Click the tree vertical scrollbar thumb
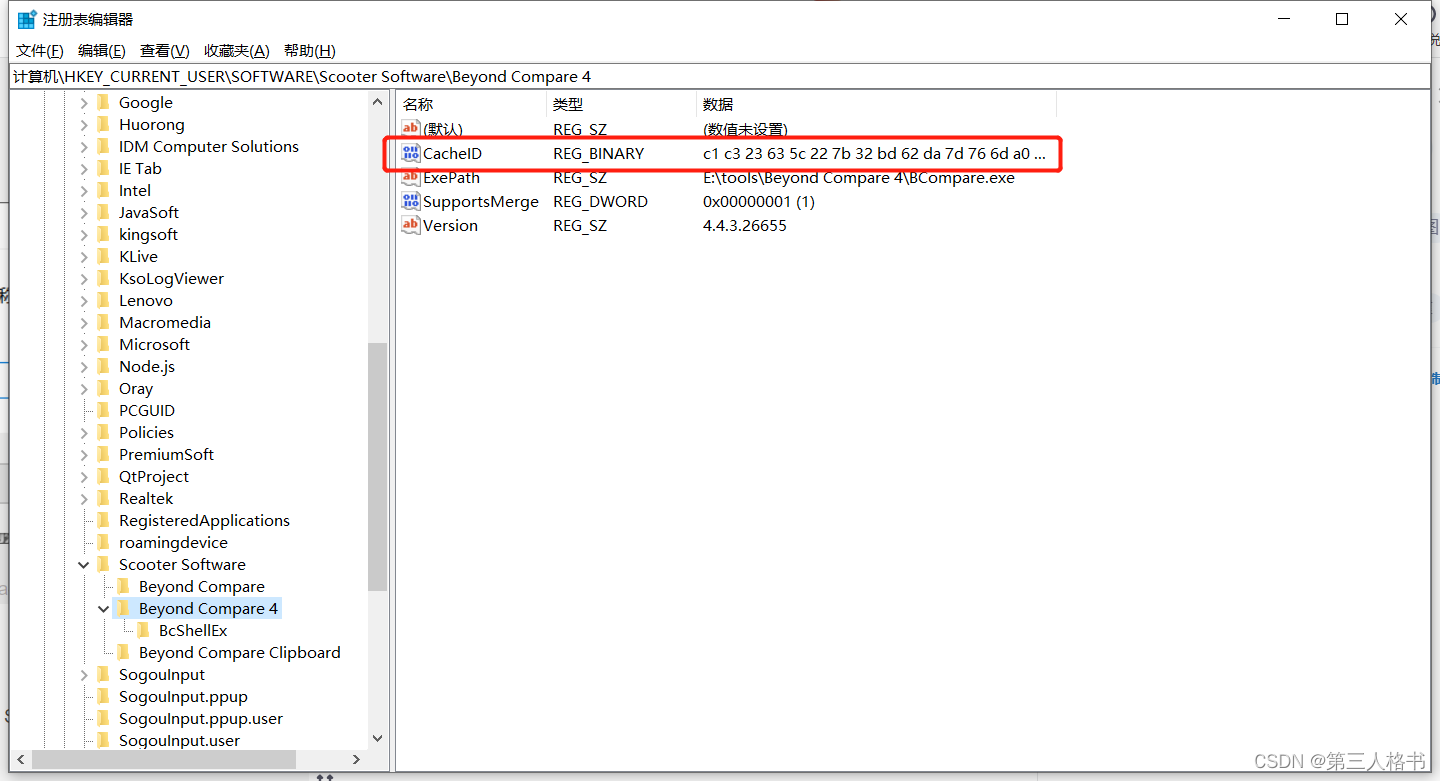This screenshot has width=1440, height=781. (377, 466)
